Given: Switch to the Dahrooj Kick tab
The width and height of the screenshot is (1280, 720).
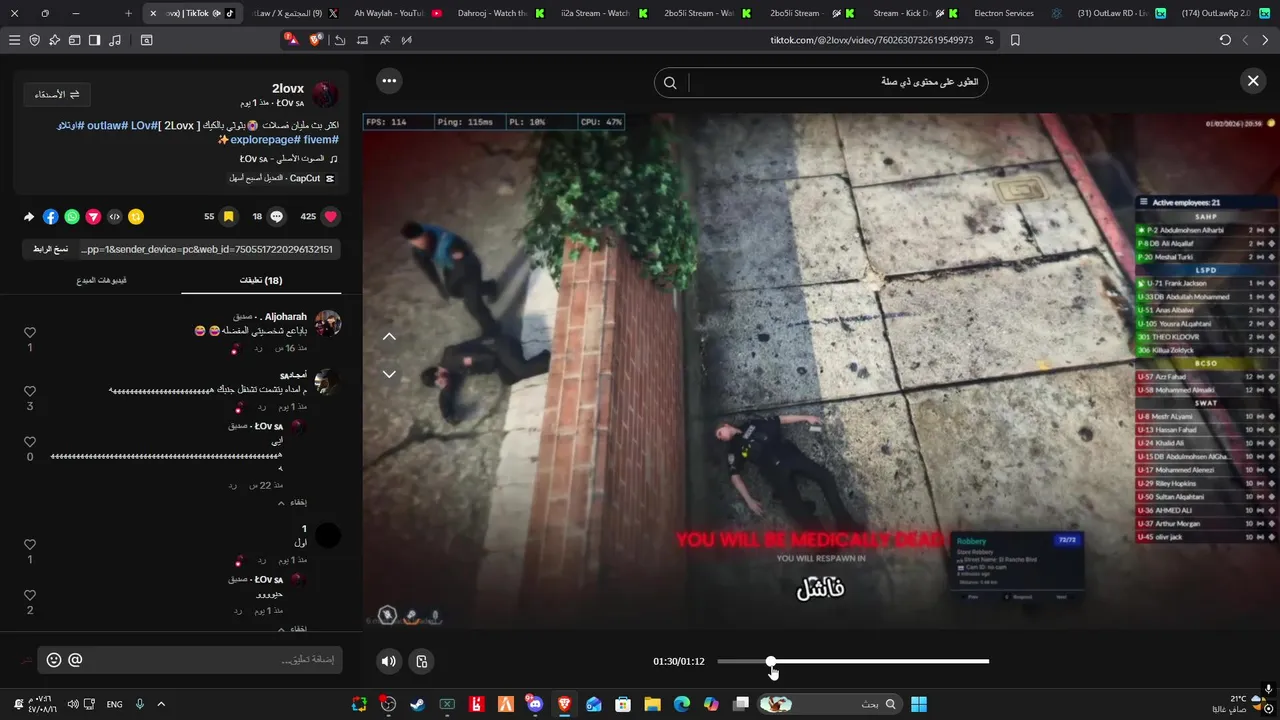Looking at the screenshot, I should coord(499,13).
